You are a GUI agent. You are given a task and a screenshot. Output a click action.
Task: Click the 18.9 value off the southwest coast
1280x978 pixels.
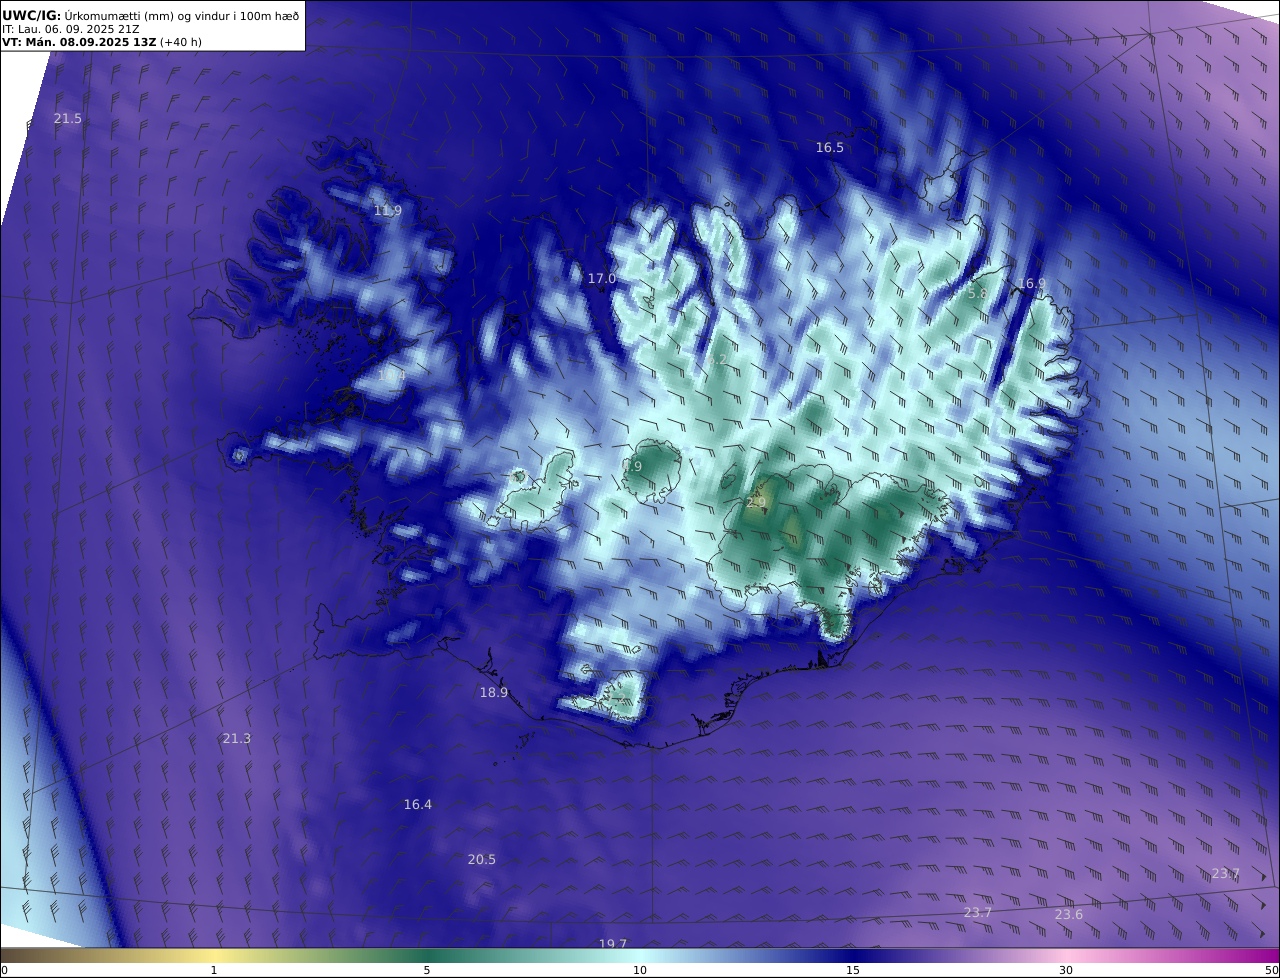point(494,693)
